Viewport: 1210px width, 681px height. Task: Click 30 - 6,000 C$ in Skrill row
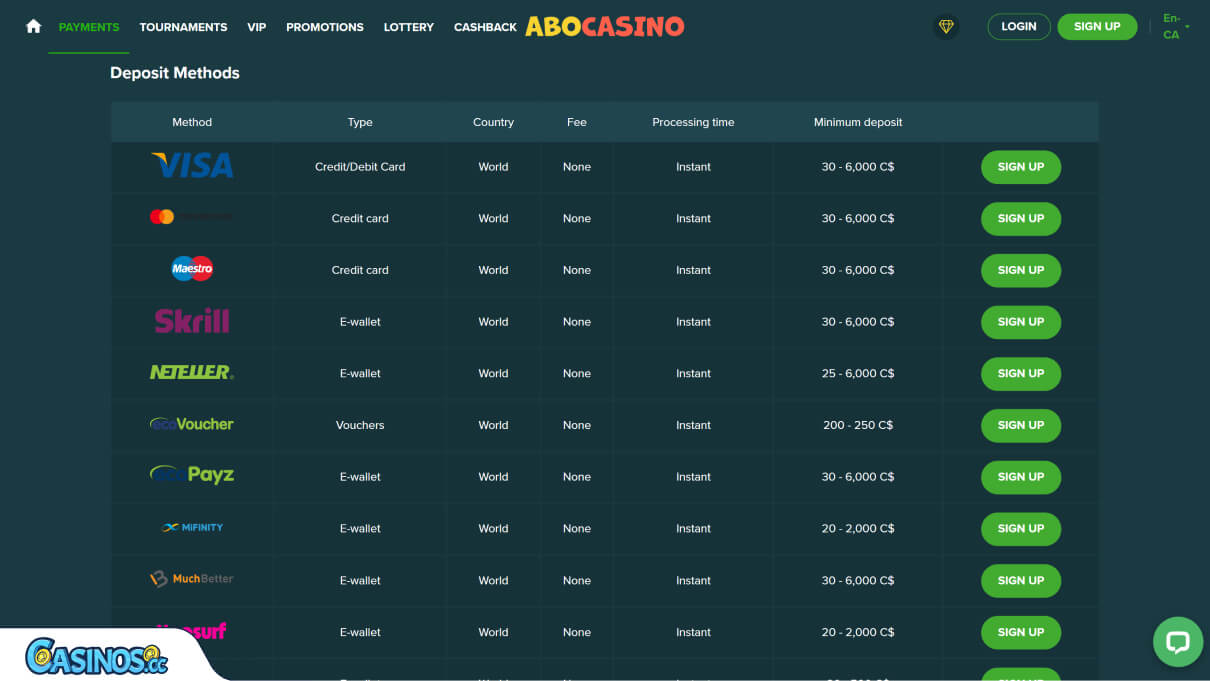(858, 322)
